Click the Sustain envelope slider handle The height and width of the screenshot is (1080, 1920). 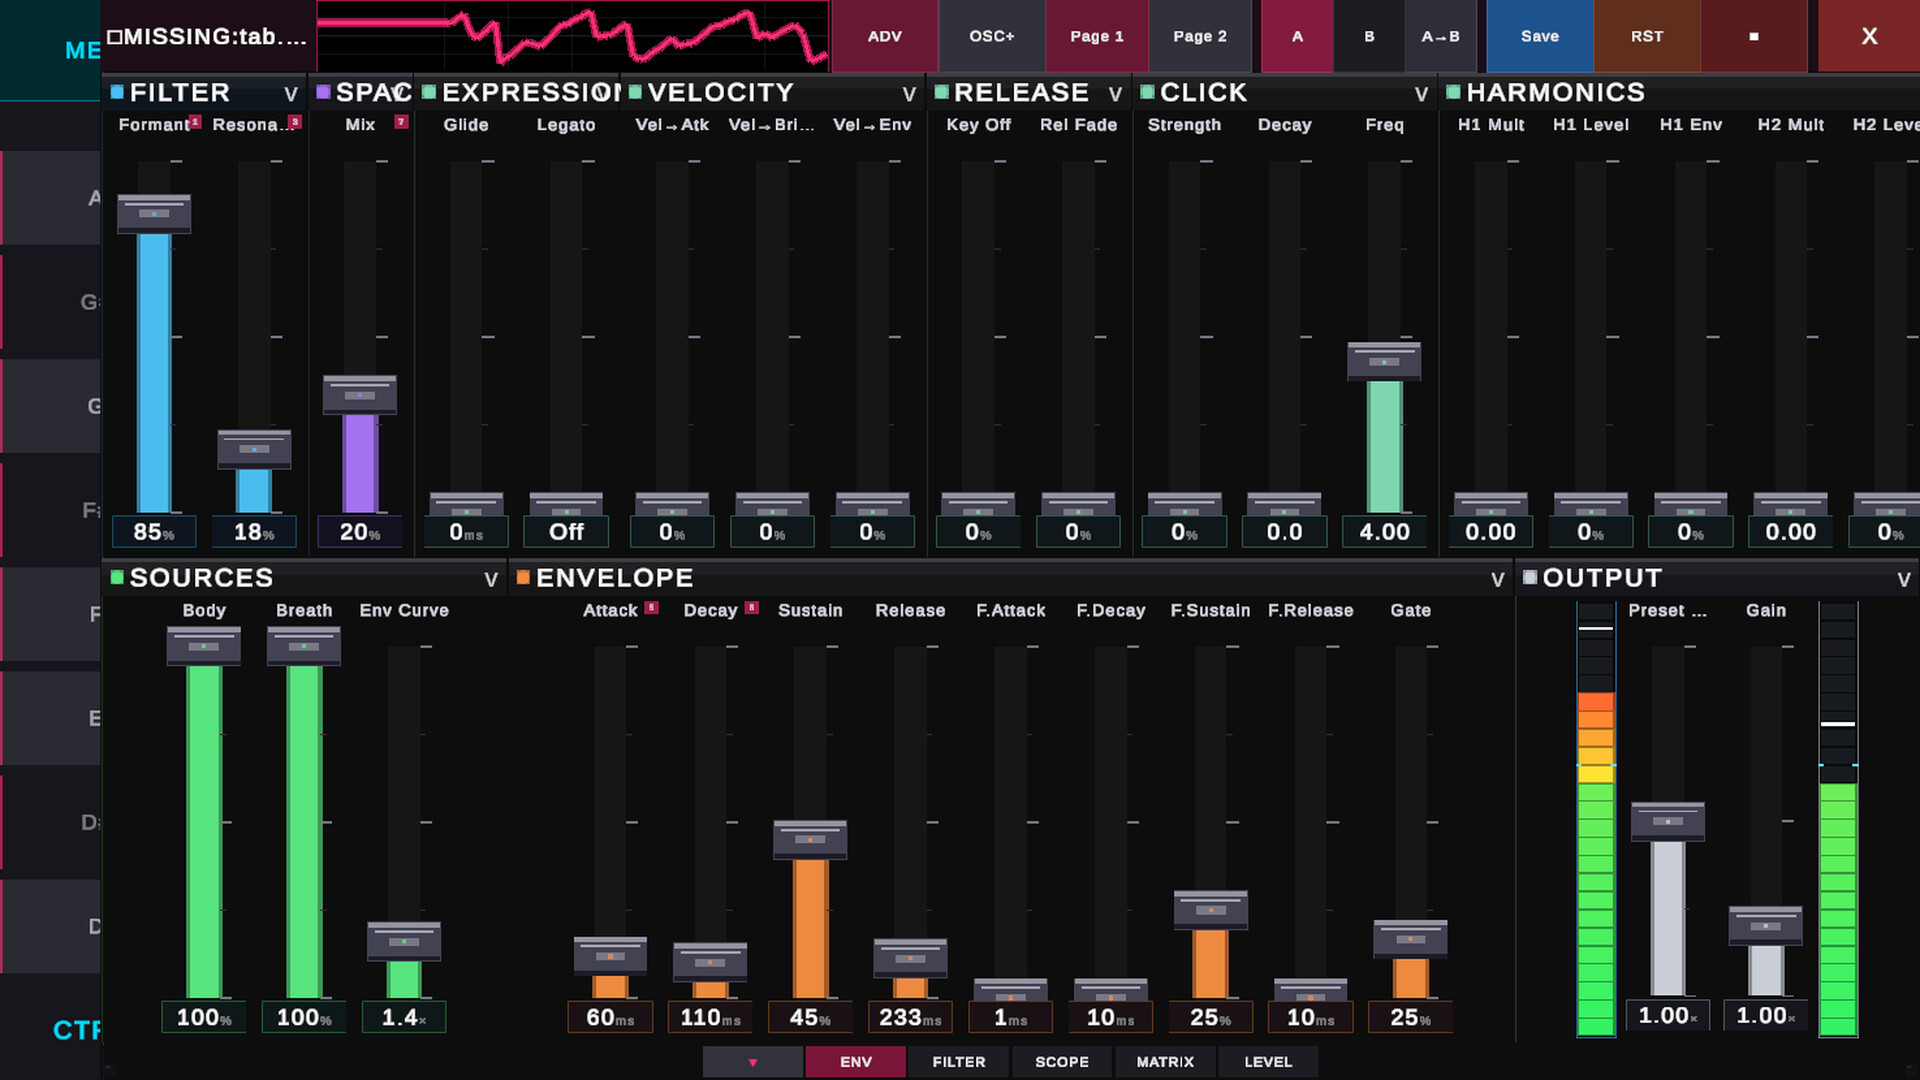(809, 839)
